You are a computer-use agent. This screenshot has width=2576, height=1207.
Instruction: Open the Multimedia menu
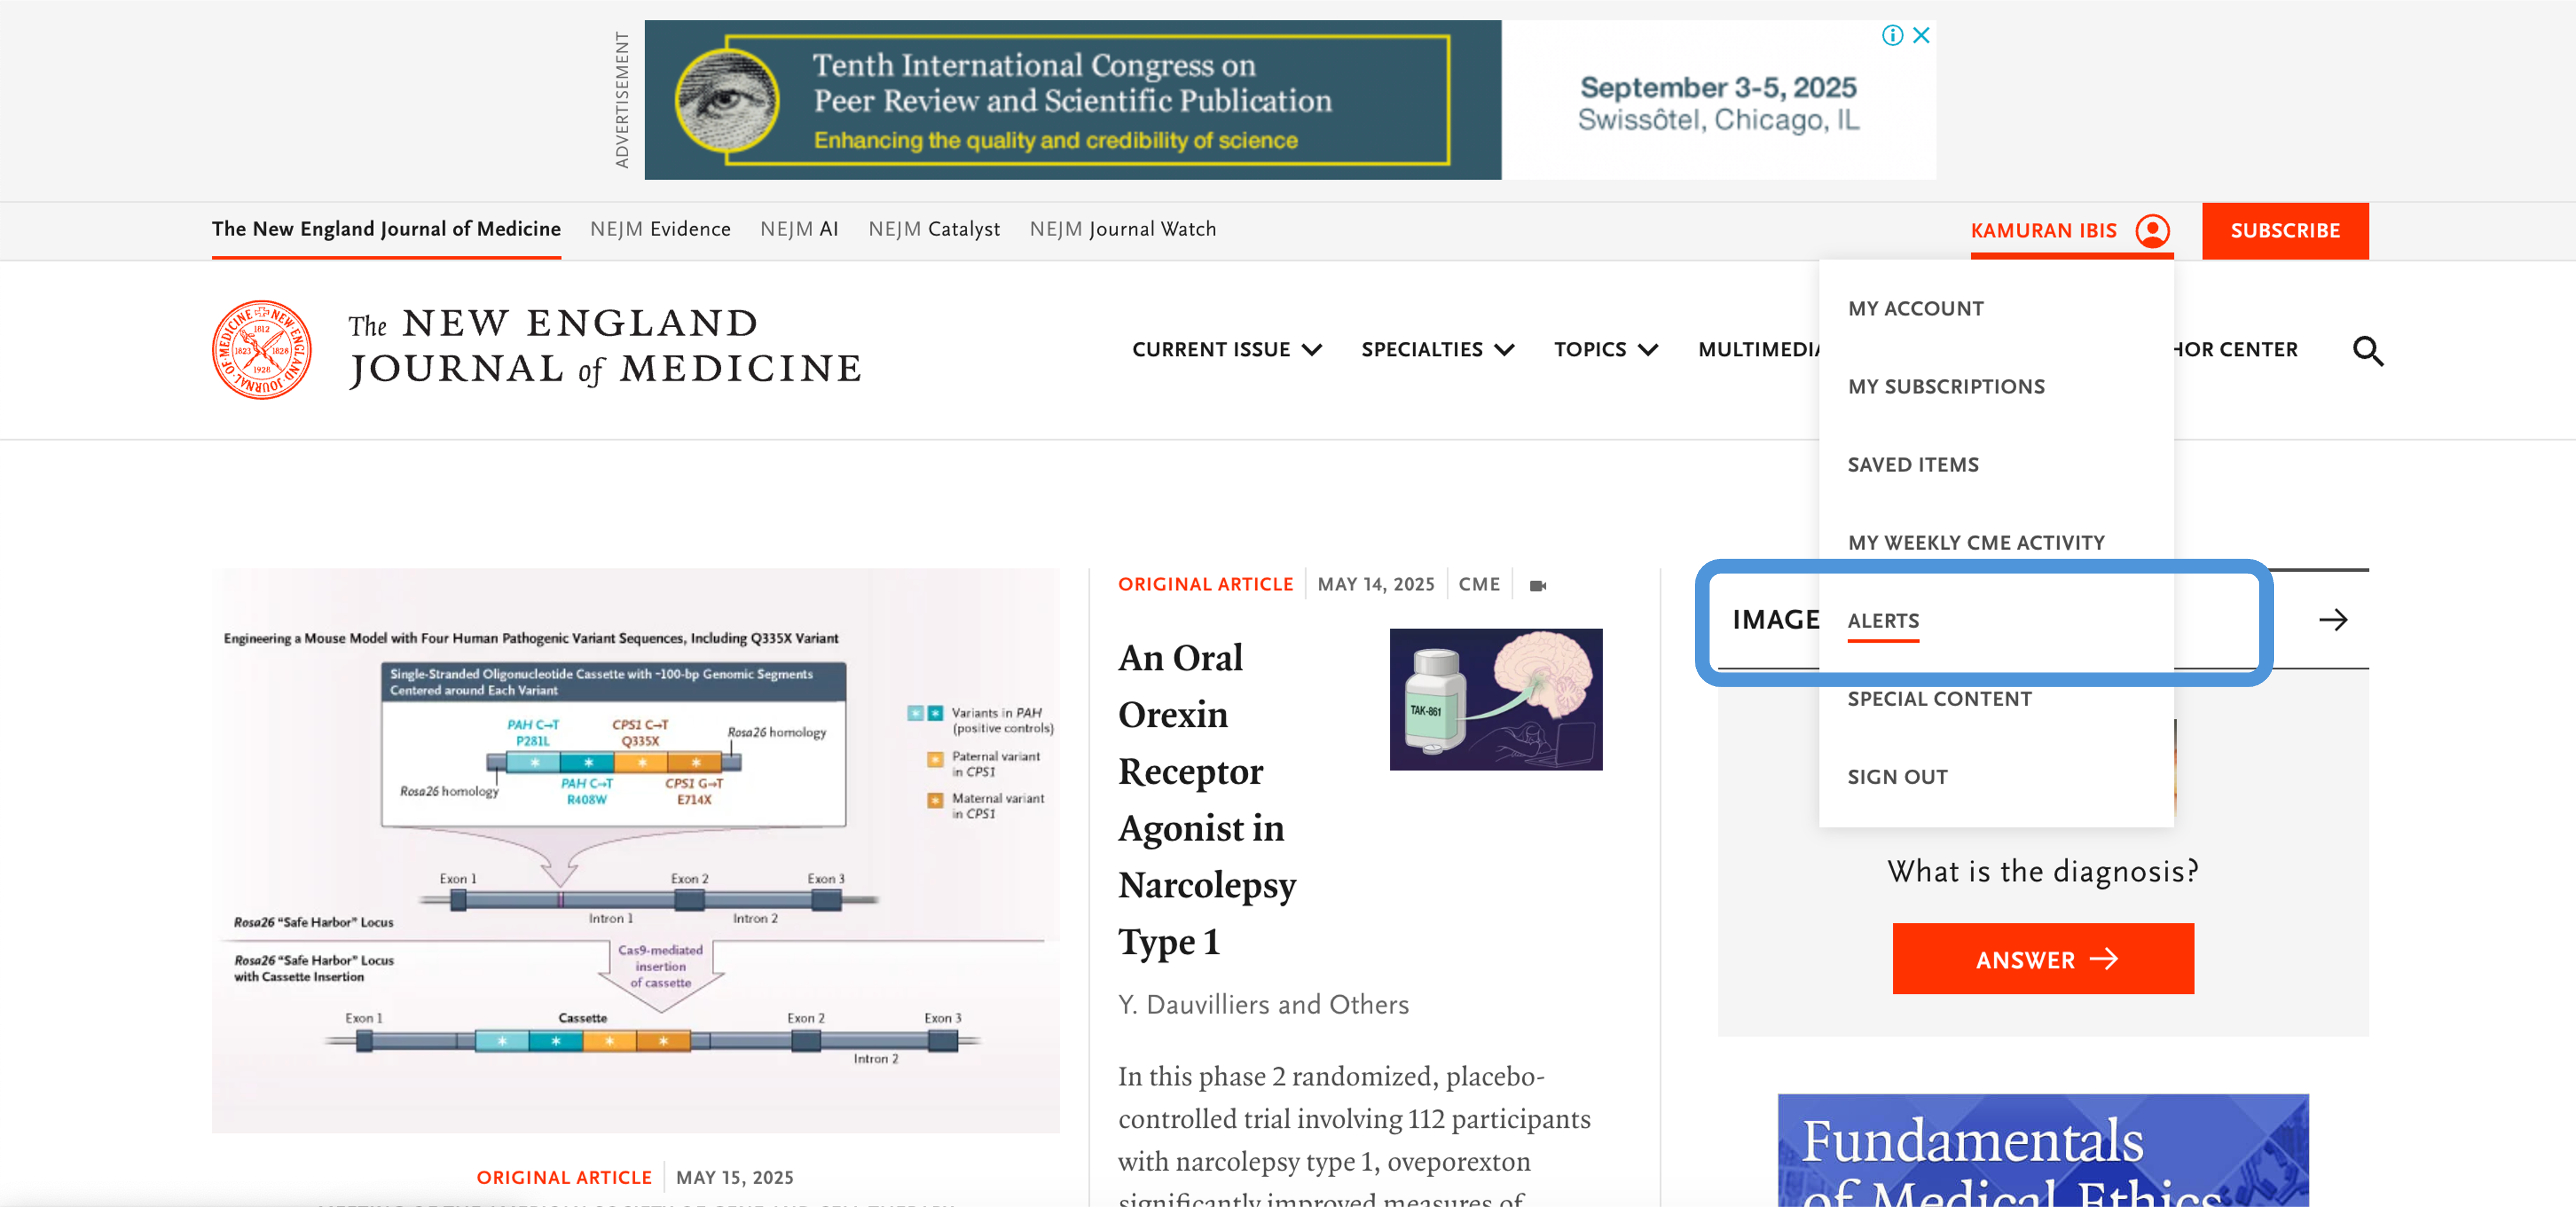point(1759,349)
